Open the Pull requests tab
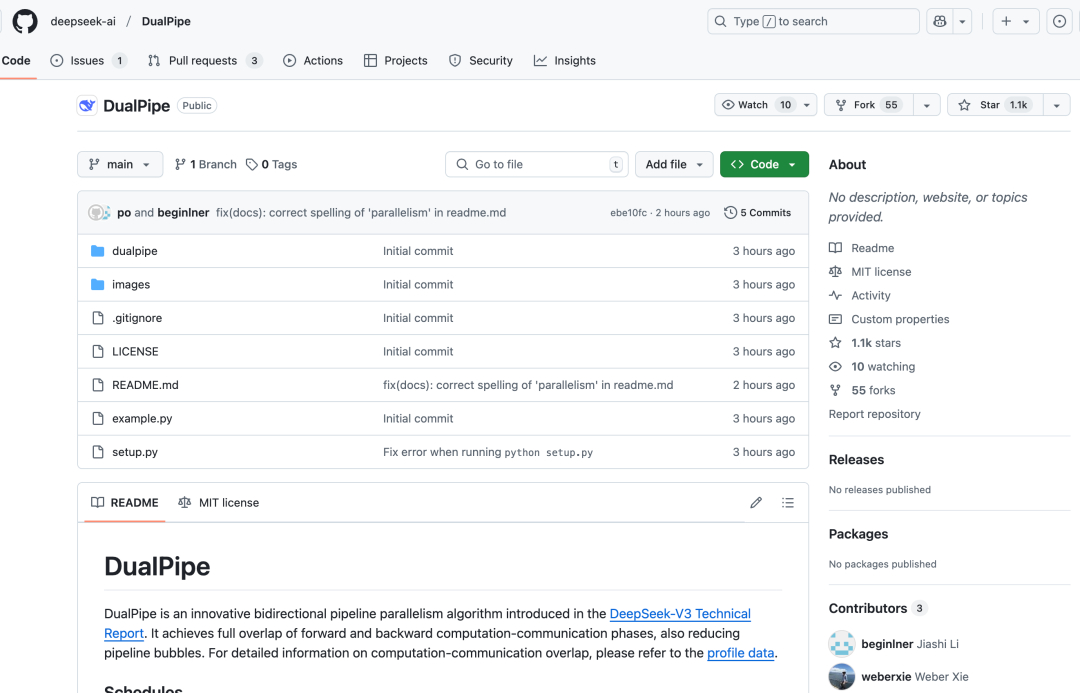1080x693 pixels. [x=205, y=61]
